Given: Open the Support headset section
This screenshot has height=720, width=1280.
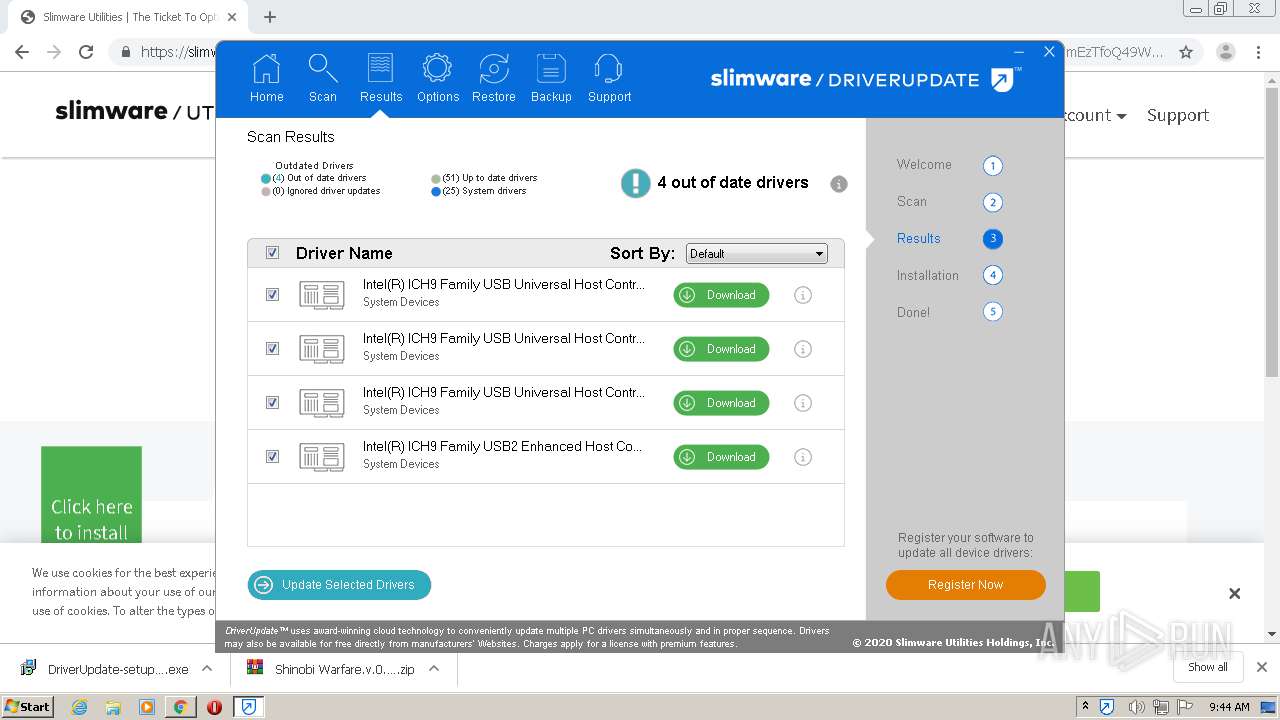Looking at the screenshot, I should tap(609, 78).
